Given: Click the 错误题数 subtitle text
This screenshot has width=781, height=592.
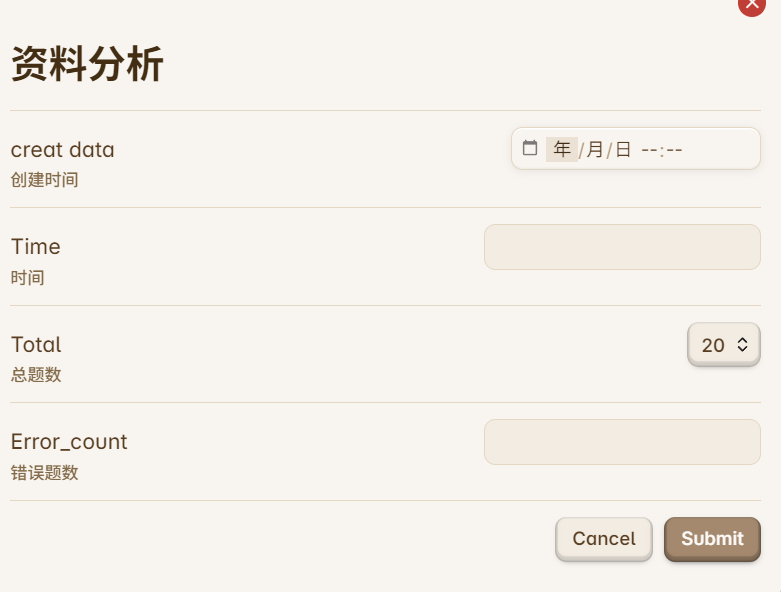Looking at the screenshot, I should click(44, 473).
